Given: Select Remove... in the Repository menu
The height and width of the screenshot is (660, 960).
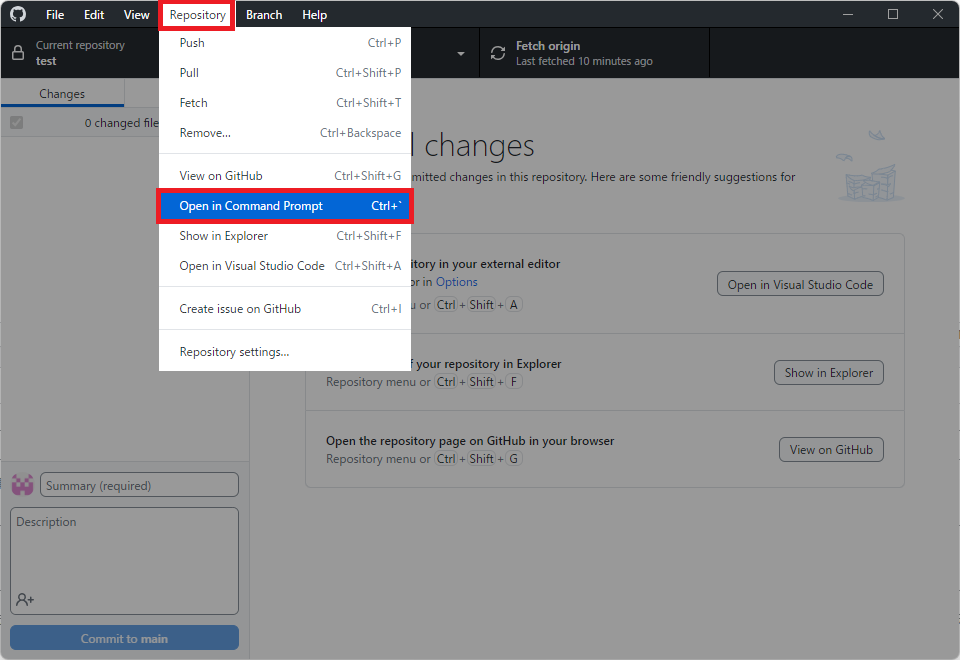Looking at the screenshot, I should pyautogui.click(x=285, y=133).
